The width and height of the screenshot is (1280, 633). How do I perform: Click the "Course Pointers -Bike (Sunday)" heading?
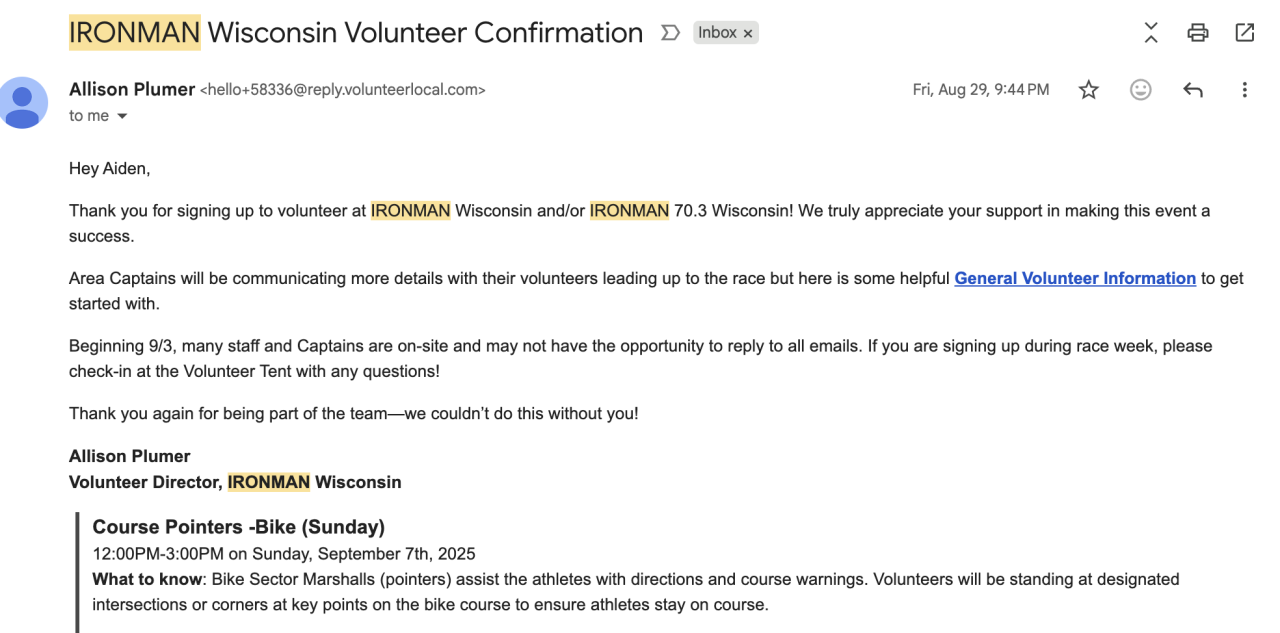(x=238, y=527)
